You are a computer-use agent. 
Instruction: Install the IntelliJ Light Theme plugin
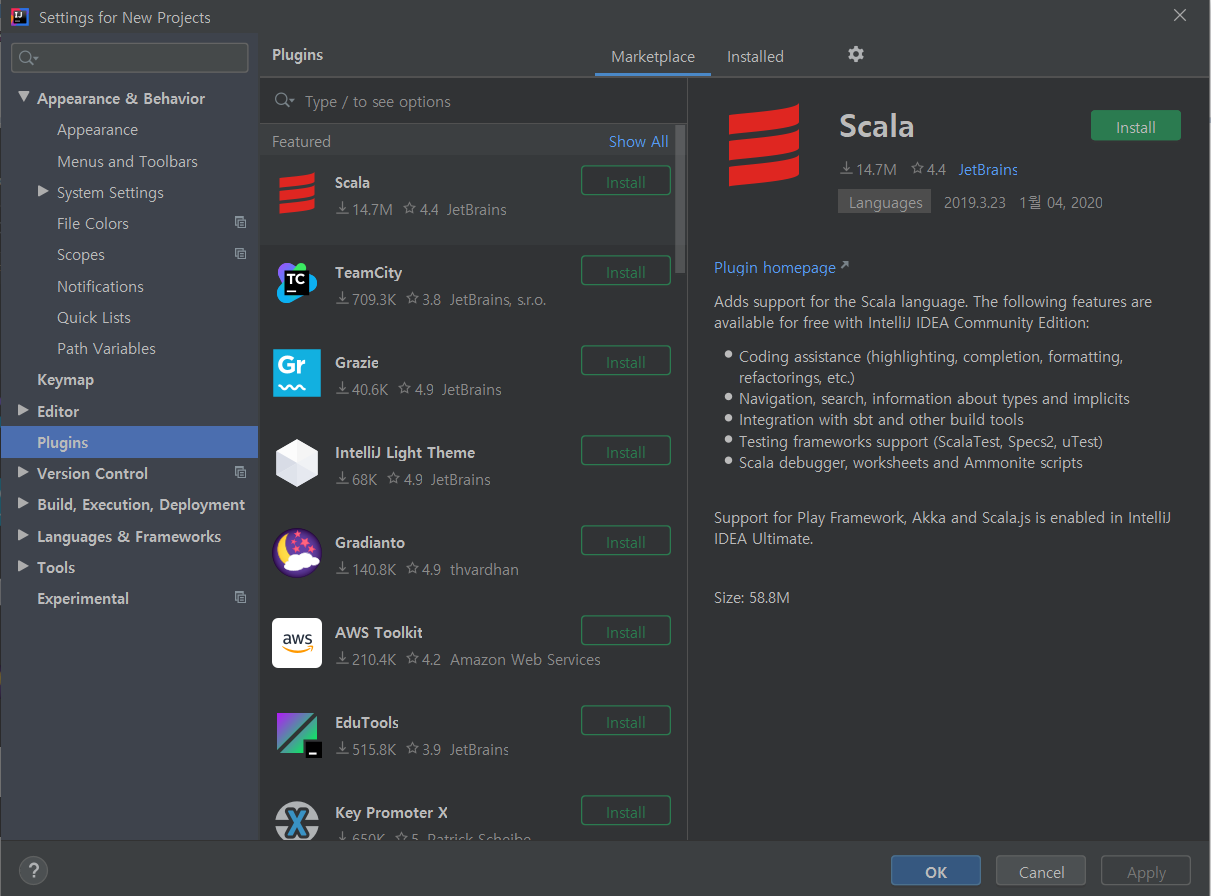pos(626,452)
